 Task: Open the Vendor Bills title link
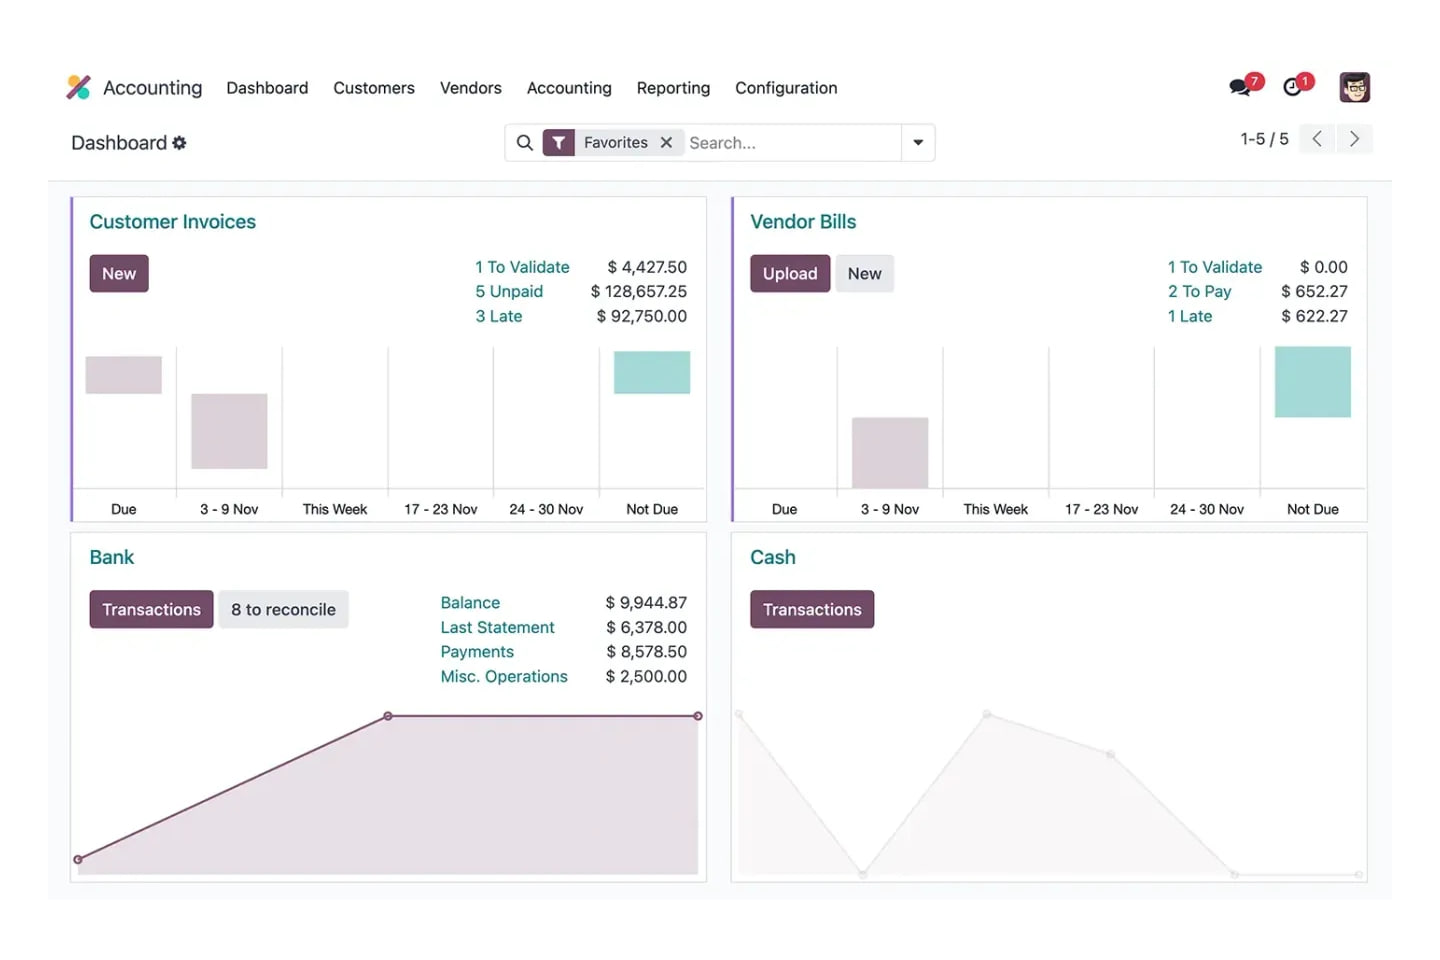[803, 222]
